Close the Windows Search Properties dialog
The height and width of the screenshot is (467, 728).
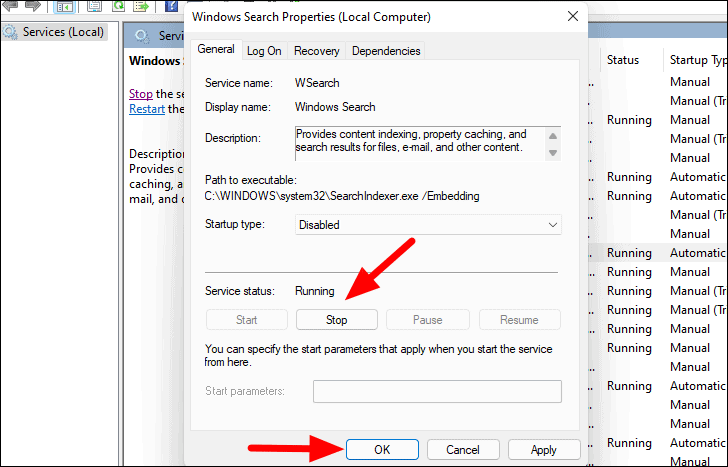tap(572, 16)
